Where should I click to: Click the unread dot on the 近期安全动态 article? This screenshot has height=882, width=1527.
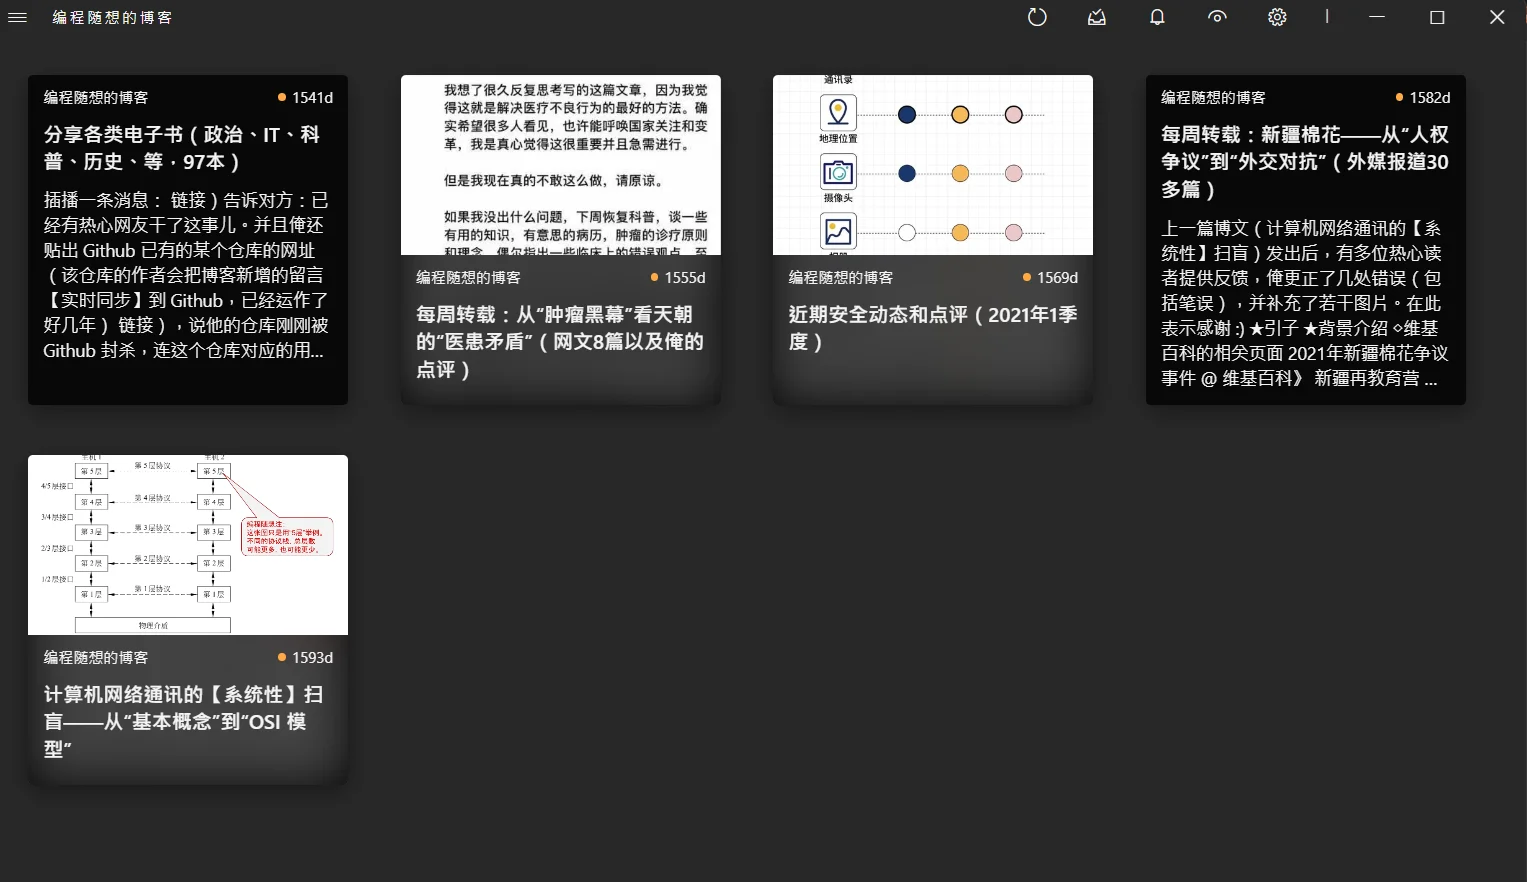1025,277
